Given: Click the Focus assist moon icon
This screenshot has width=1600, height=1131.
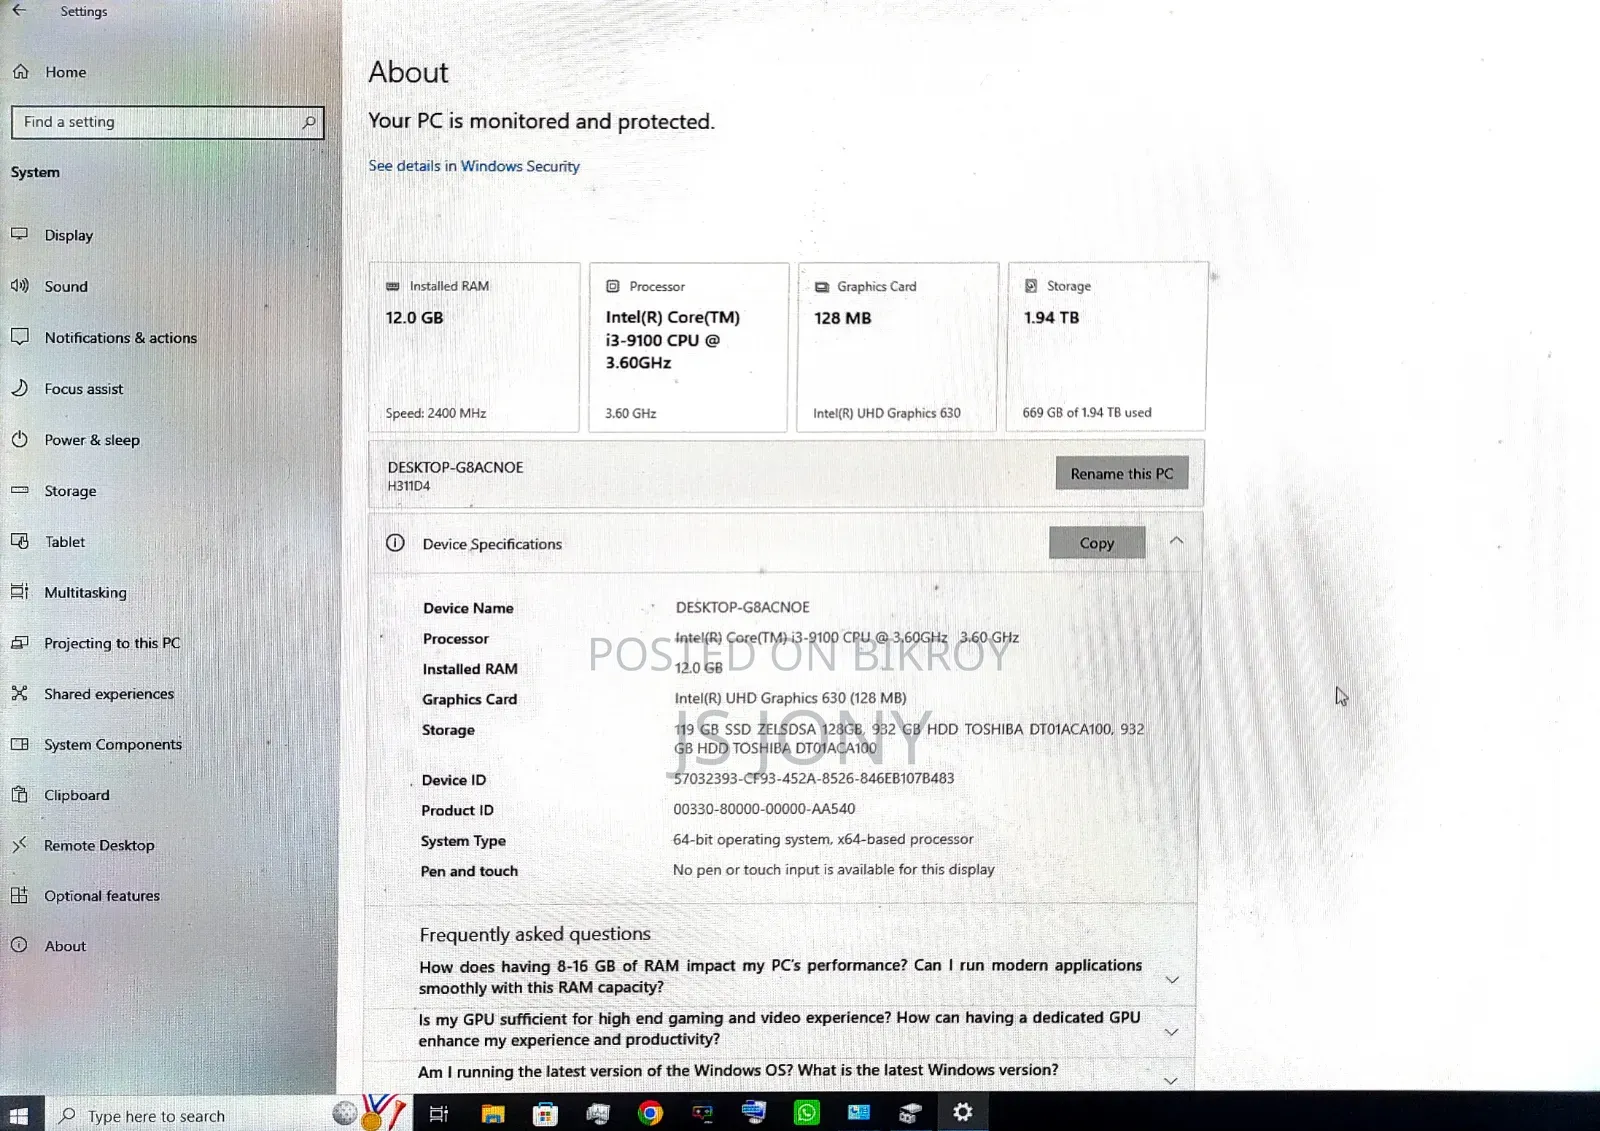Looking at the screenshot, I should (x=20, y=388).
